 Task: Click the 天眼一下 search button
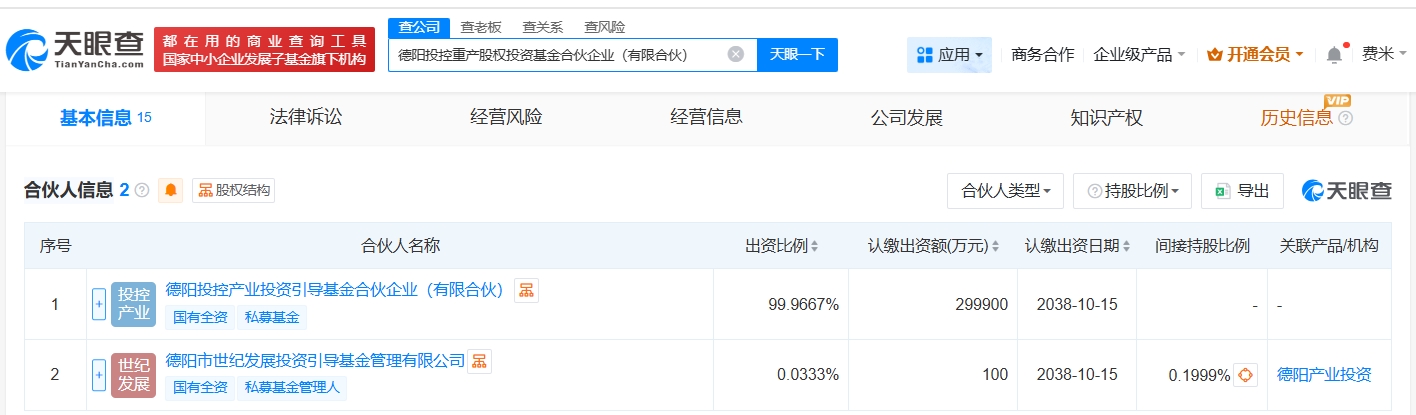pyautogui.click(x=797, y=55)
